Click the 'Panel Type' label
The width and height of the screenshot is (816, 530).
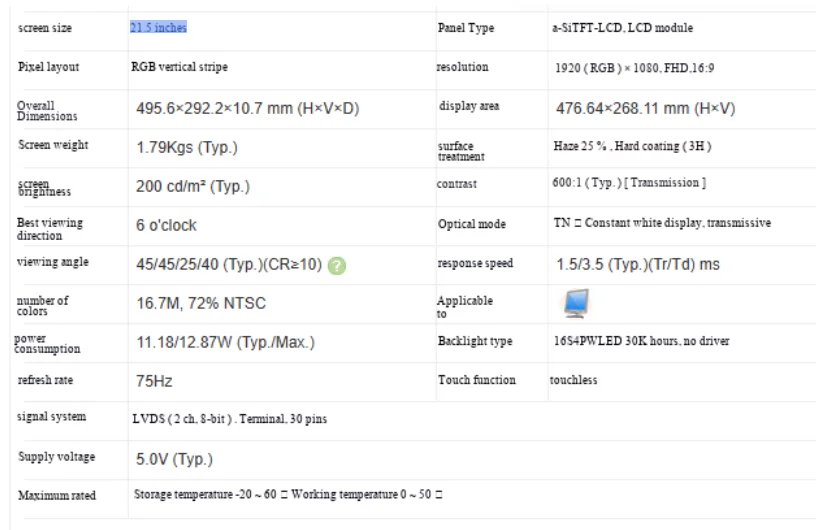click(466, 28)
